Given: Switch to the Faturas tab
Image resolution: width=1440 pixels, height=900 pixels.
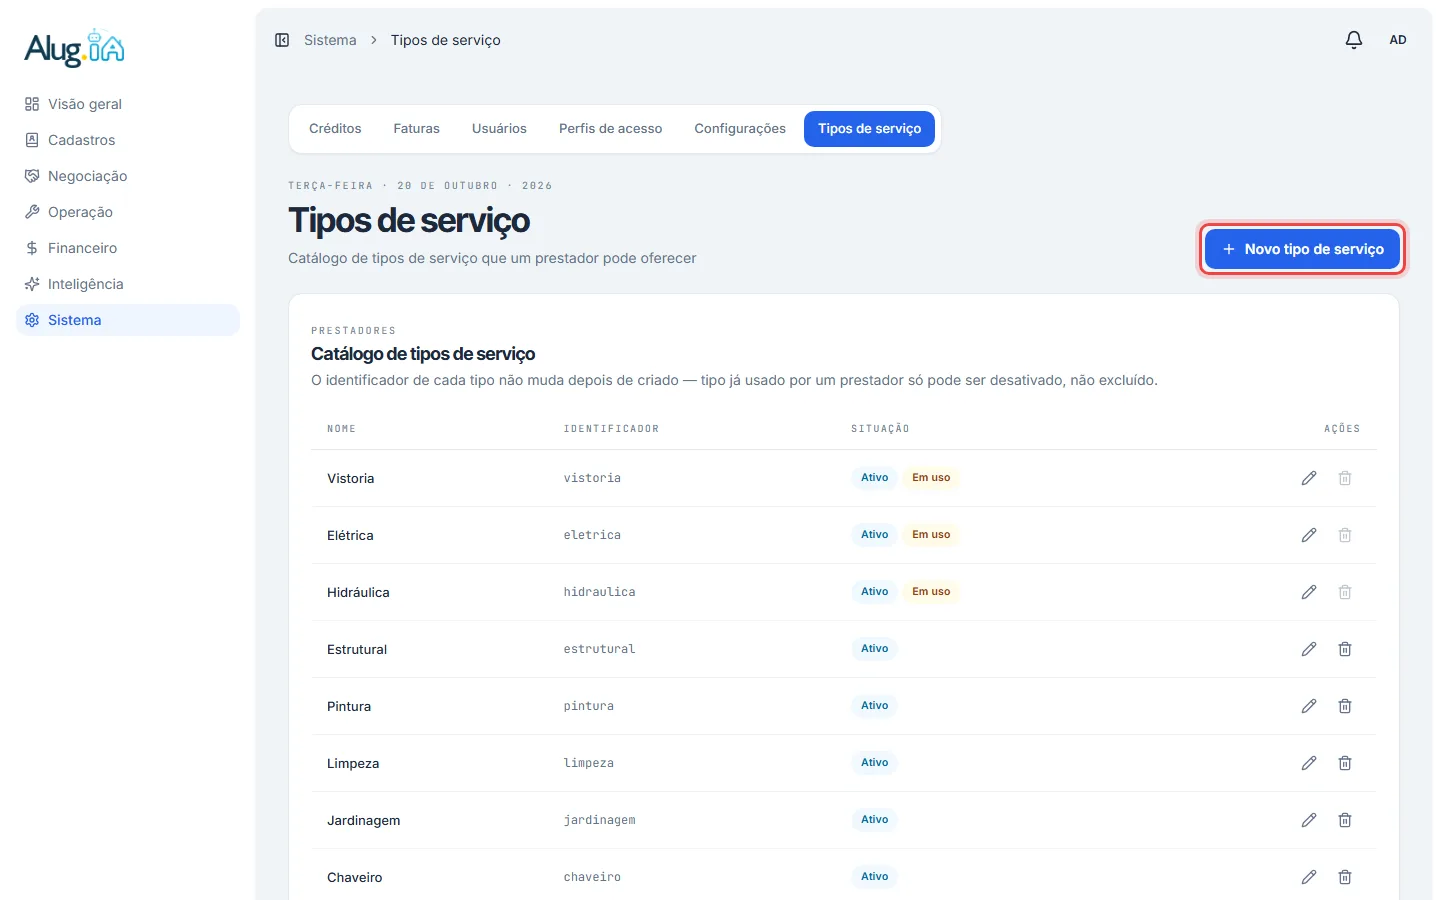Looking at the screenshot, I should (417, 129).
